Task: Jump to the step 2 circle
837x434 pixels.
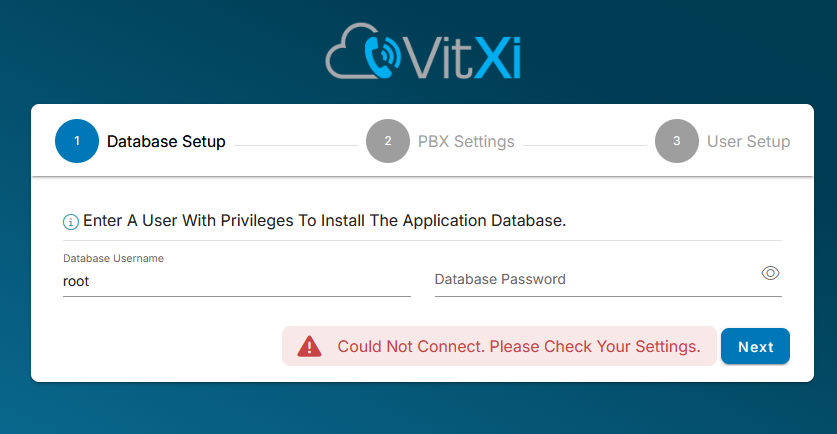Action: (x=388, y=141)
